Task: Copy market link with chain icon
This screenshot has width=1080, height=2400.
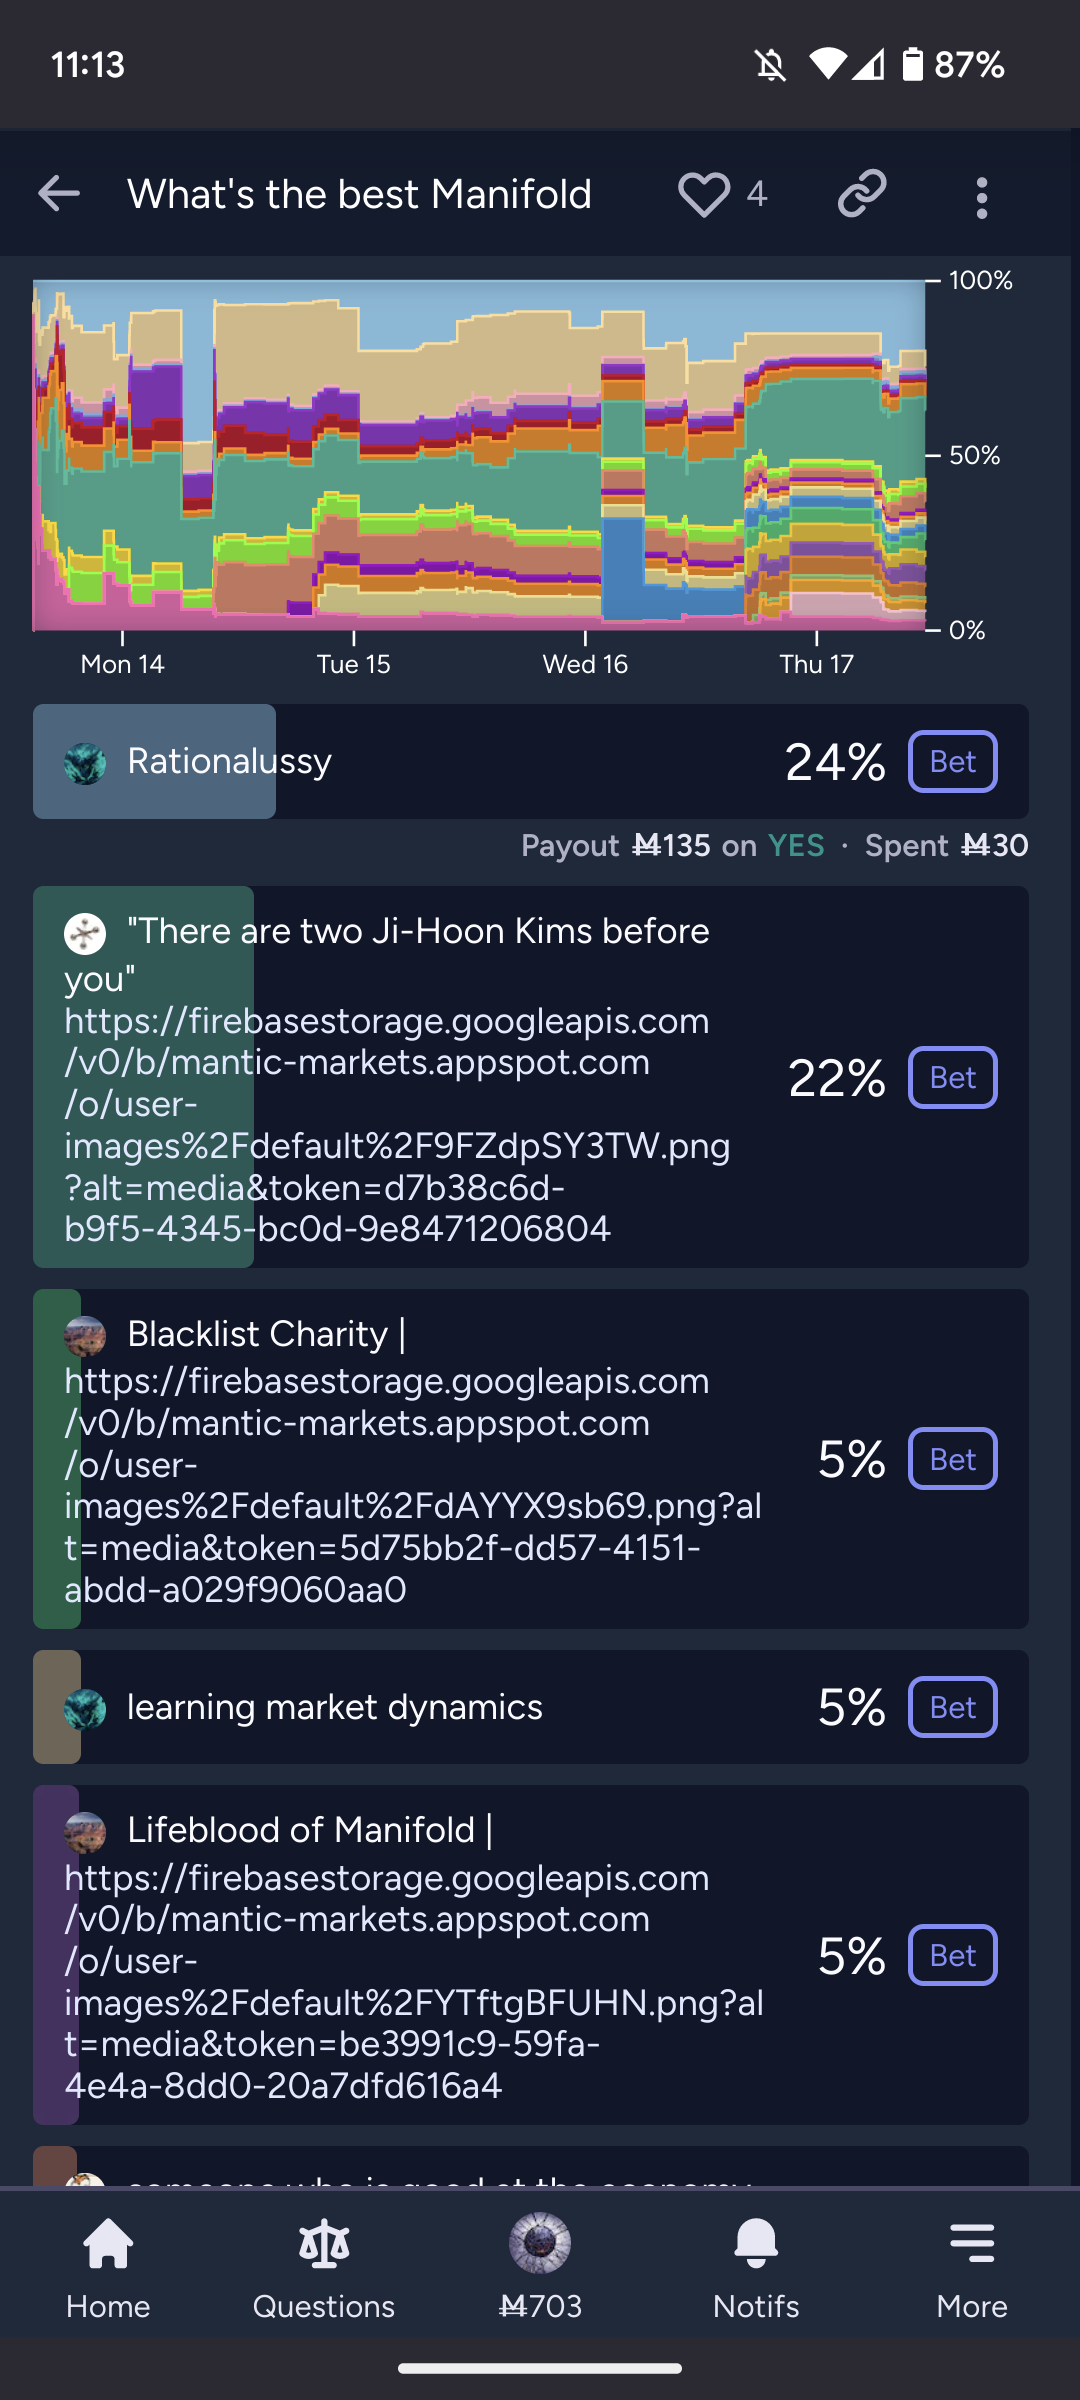Action: click(x=862, y=194)
